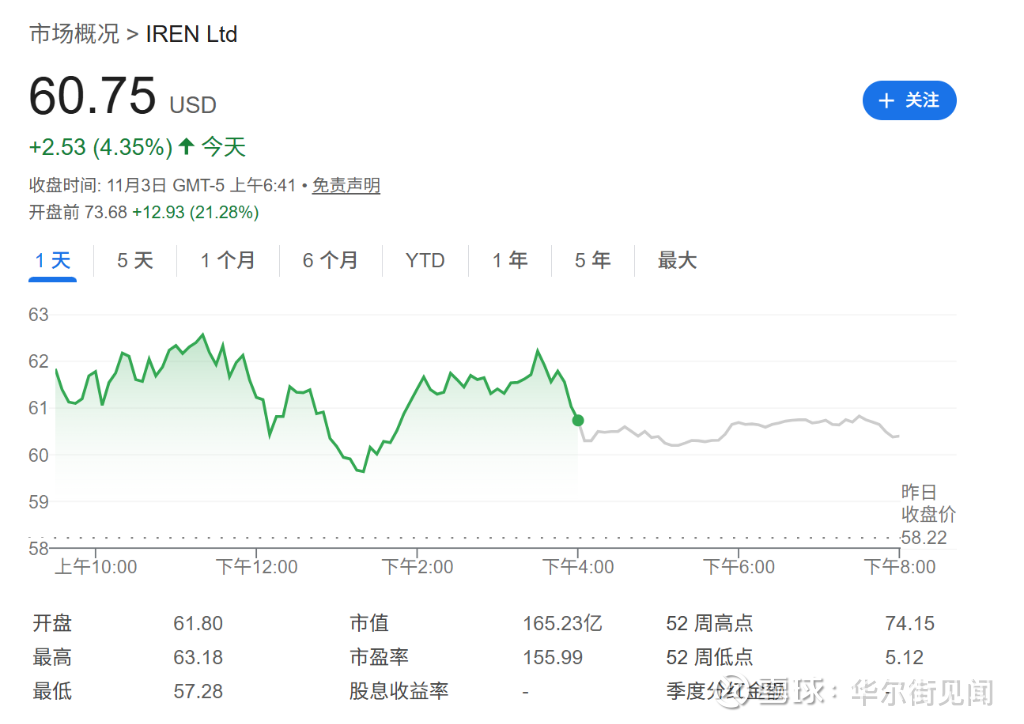Click the 股息收益率 label

point(399,691)
